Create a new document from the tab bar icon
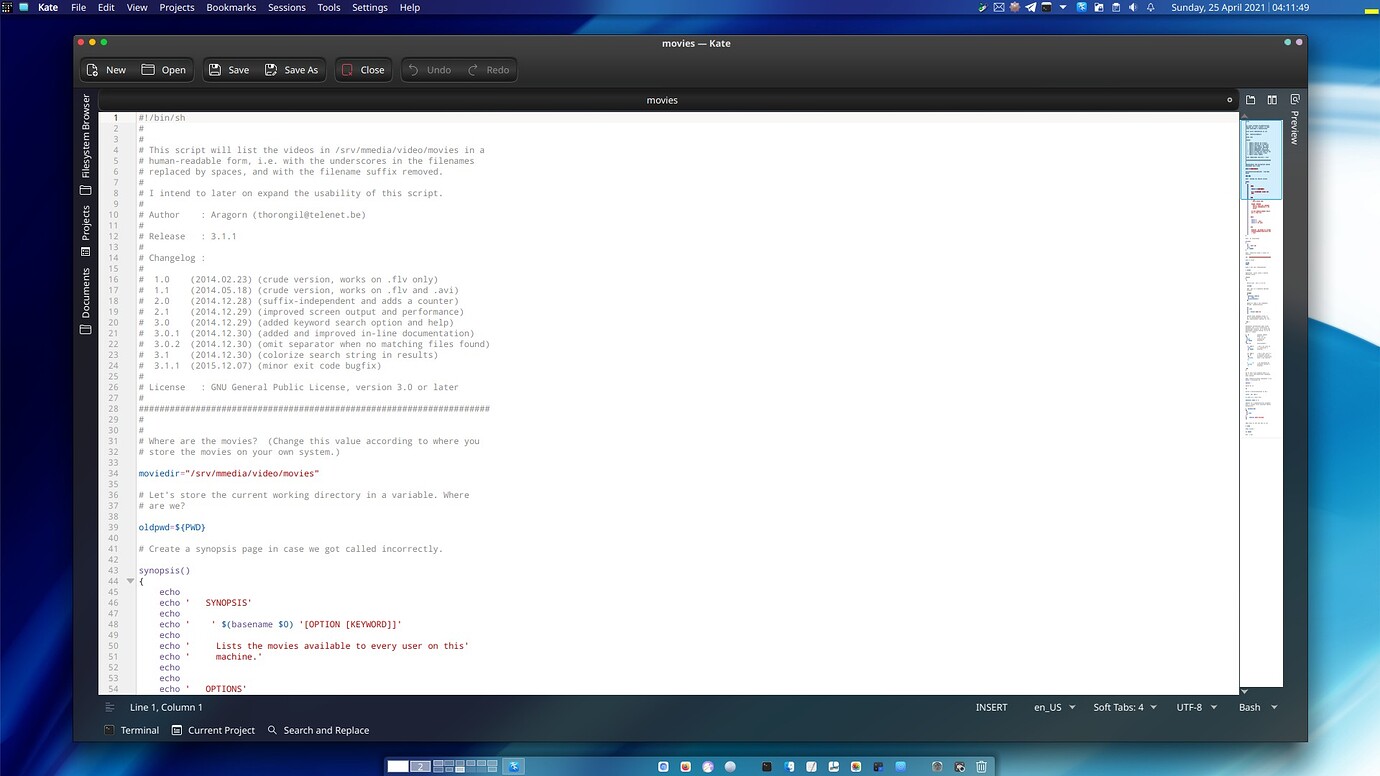The height and width of the screenshot is (776, 1380). click(x=1250, y=100)
